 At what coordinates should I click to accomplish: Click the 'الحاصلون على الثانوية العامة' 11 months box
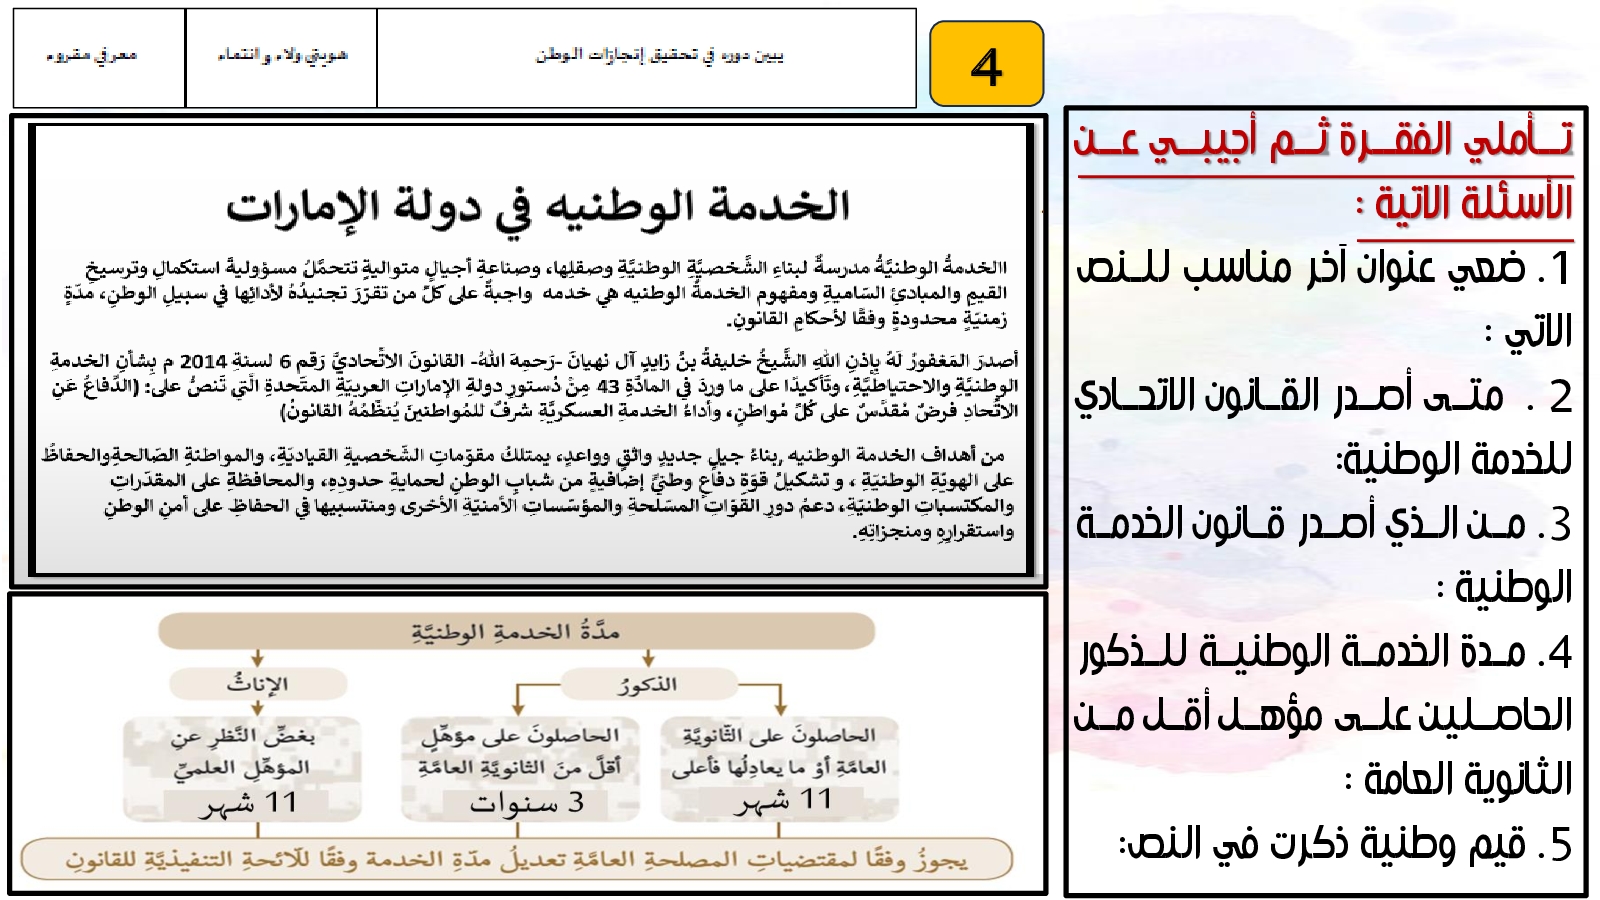click(x=778, y=768)
